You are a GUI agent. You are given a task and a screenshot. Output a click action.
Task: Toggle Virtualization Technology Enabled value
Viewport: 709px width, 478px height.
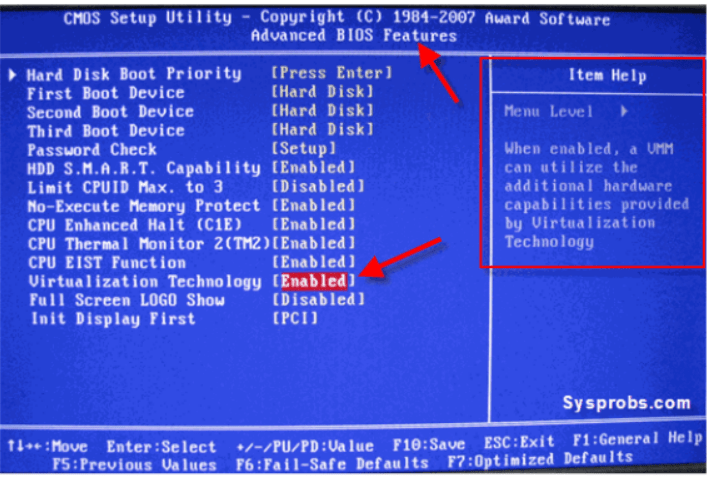[x=314, y=281]
